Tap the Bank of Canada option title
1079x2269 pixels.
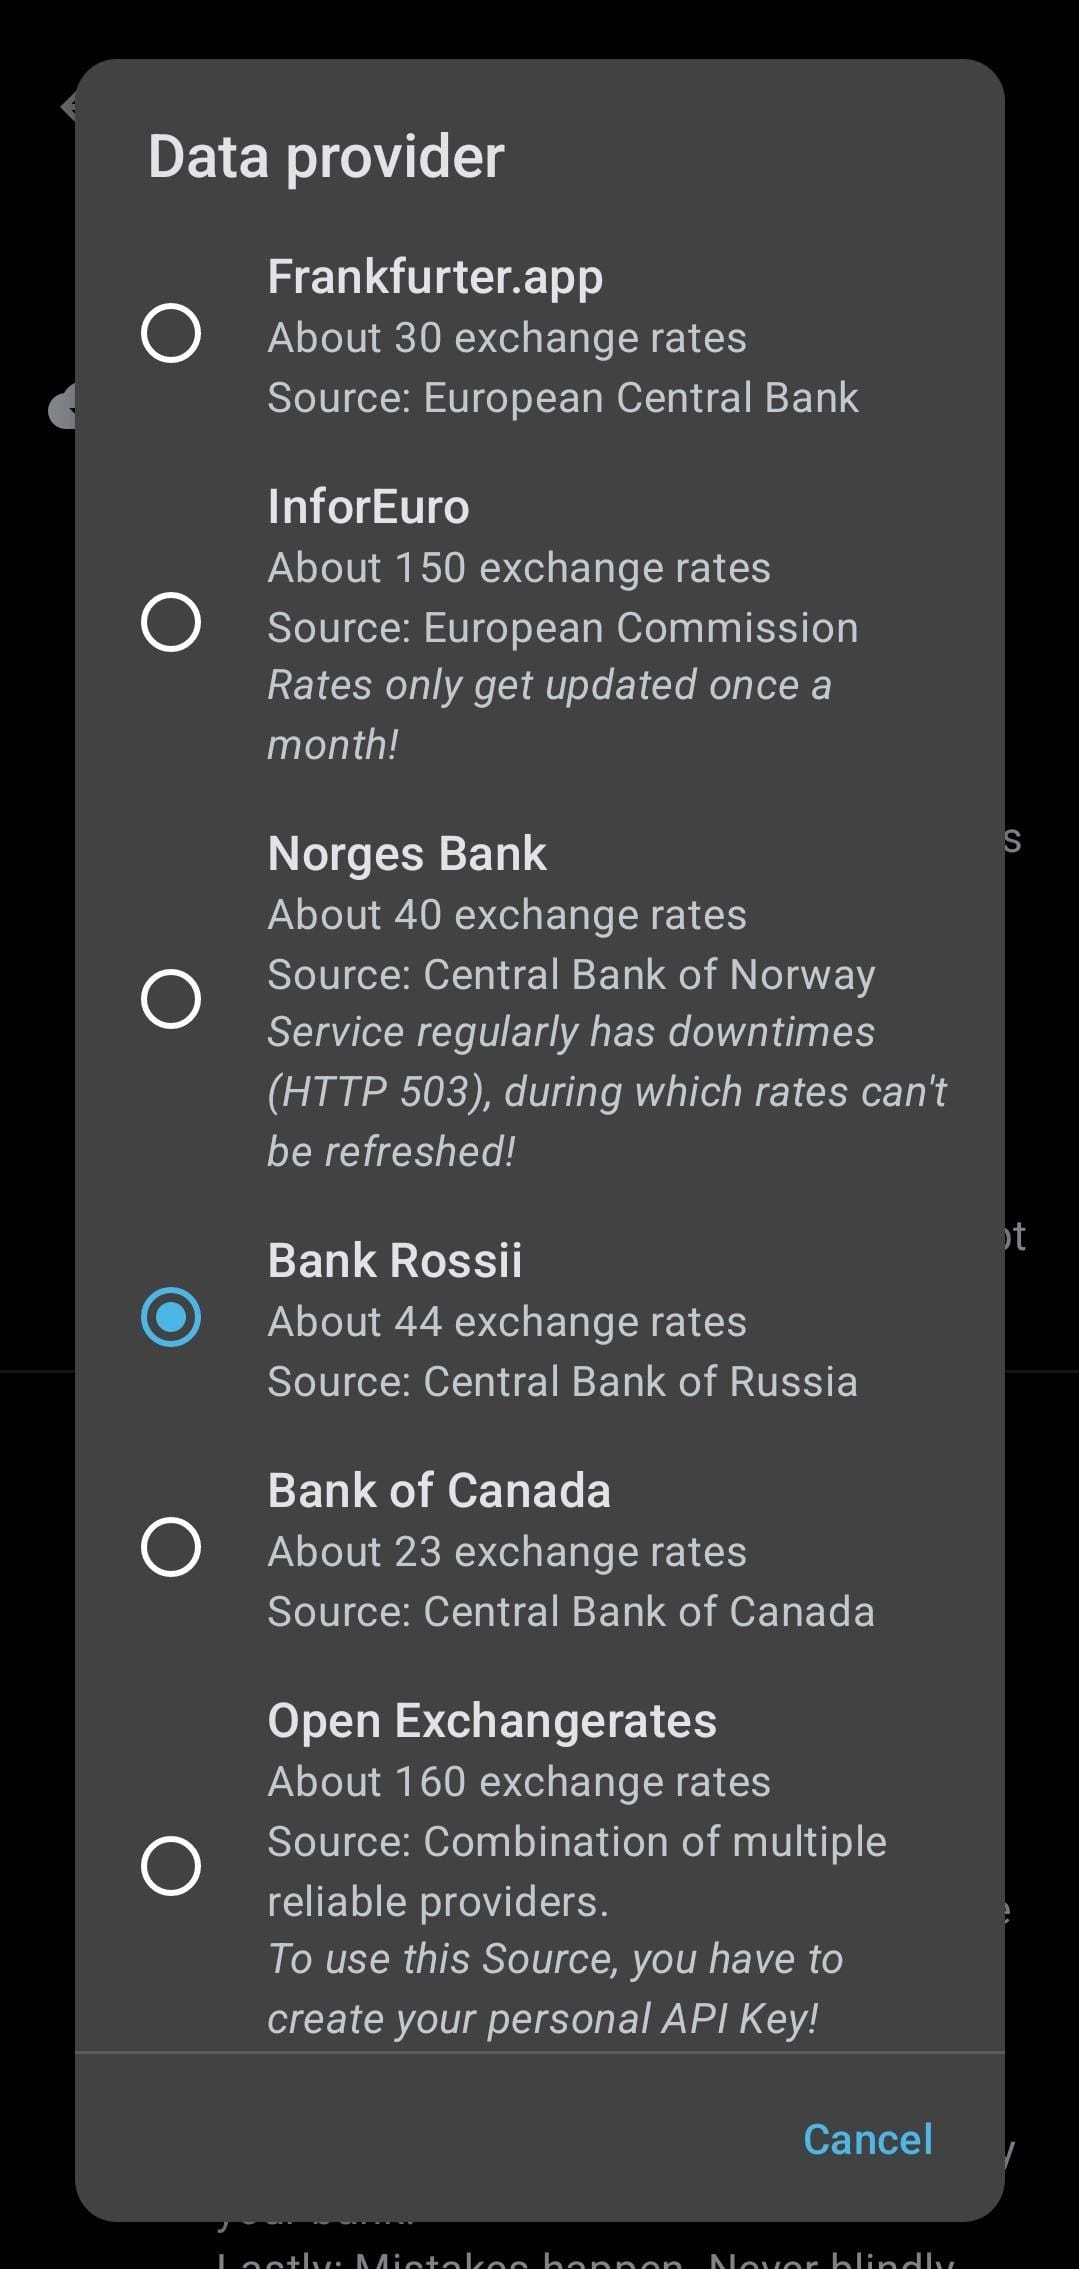439,1491
